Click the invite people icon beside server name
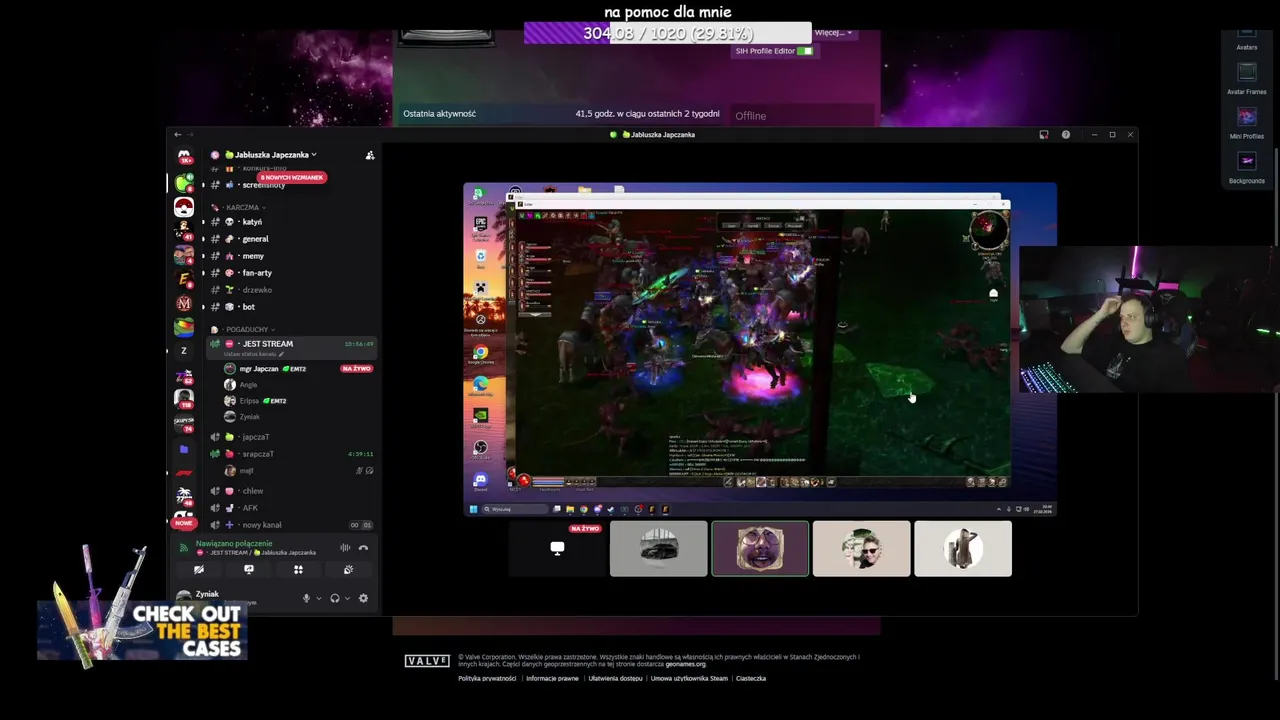 370,155
